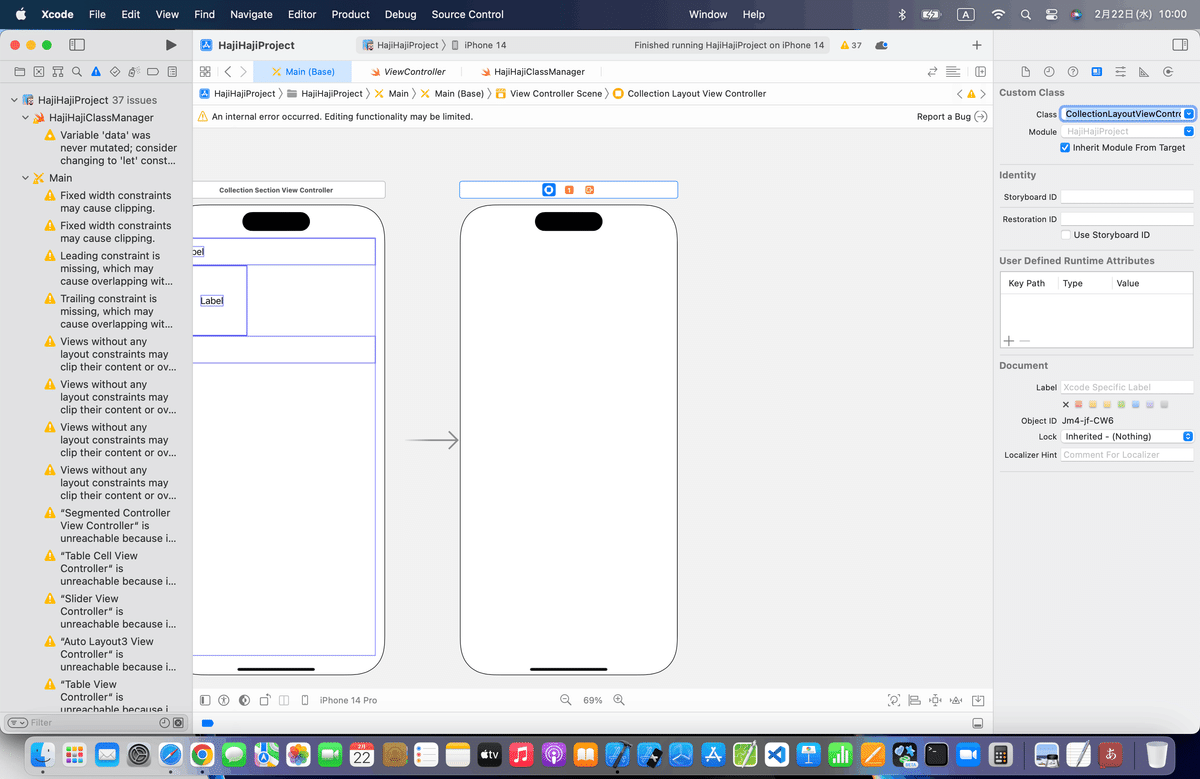Click the Document Label field
This screenshot has width=1200, height=779.
click(1127, 387)
